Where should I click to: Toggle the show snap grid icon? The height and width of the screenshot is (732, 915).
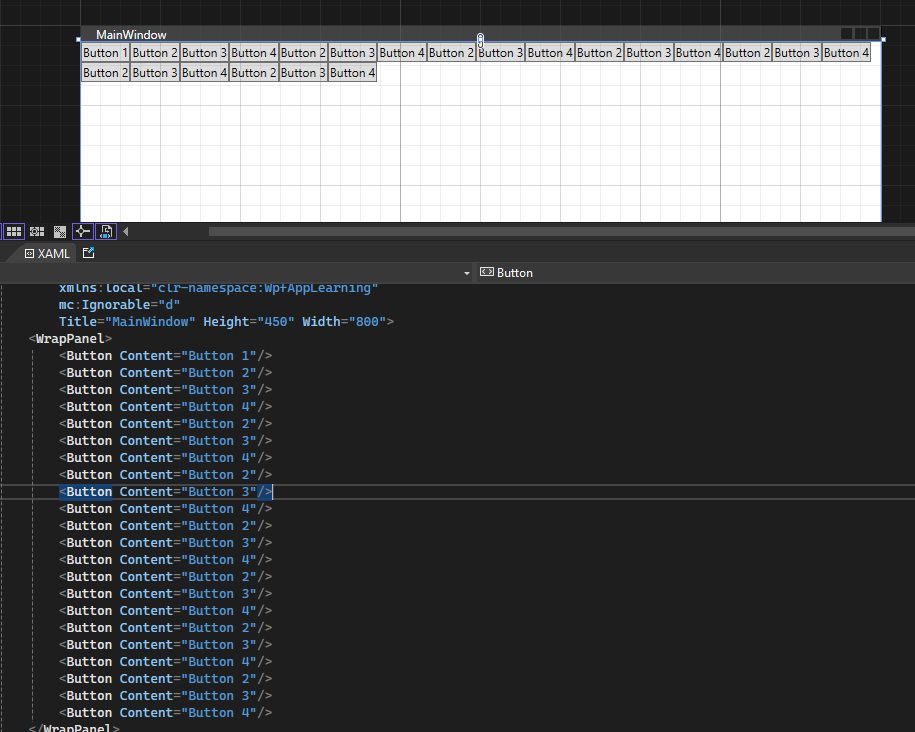point(13,232)
